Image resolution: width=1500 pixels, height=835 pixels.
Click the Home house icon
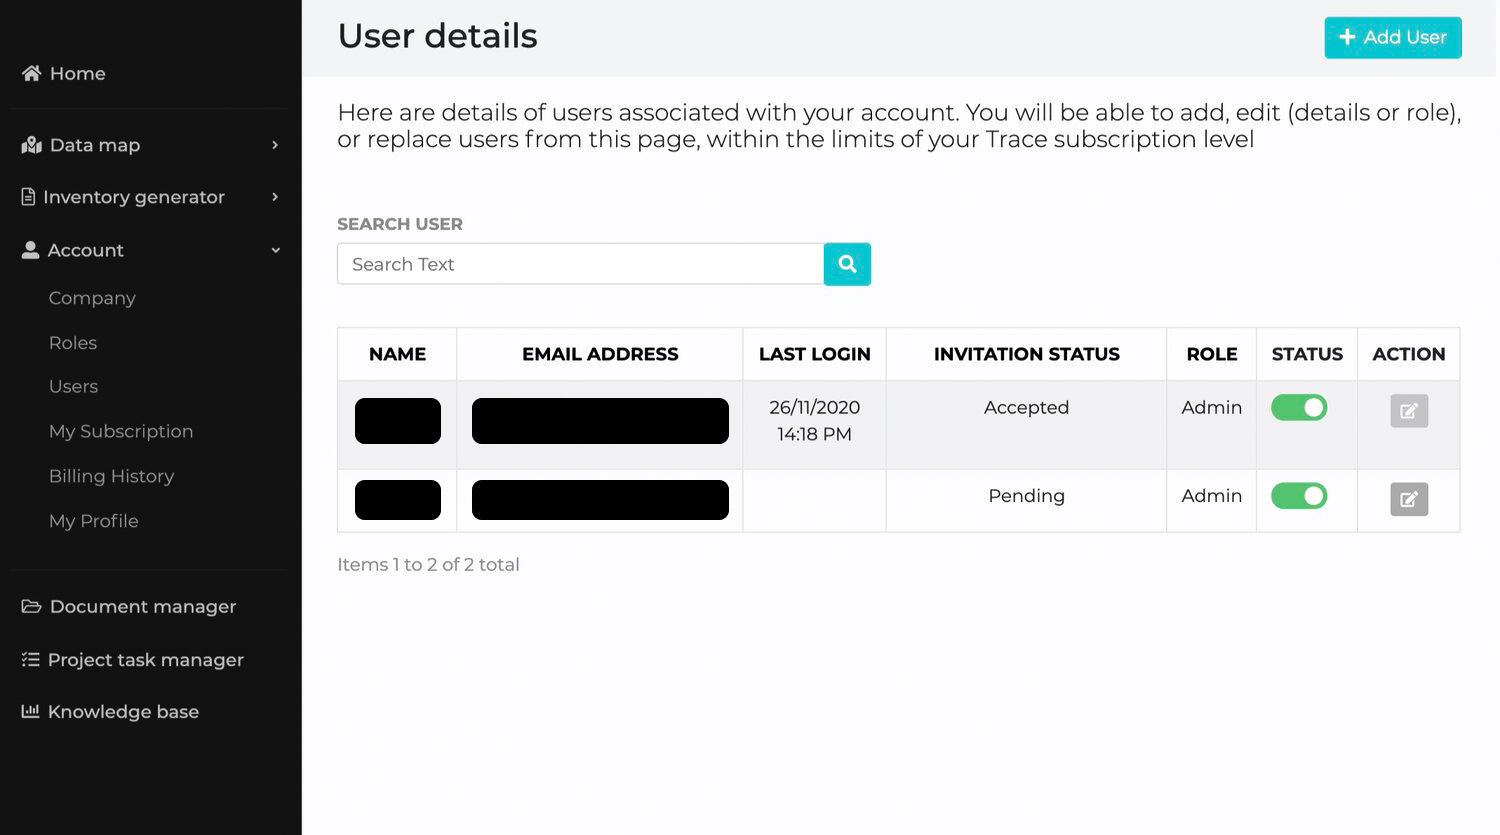31,73
